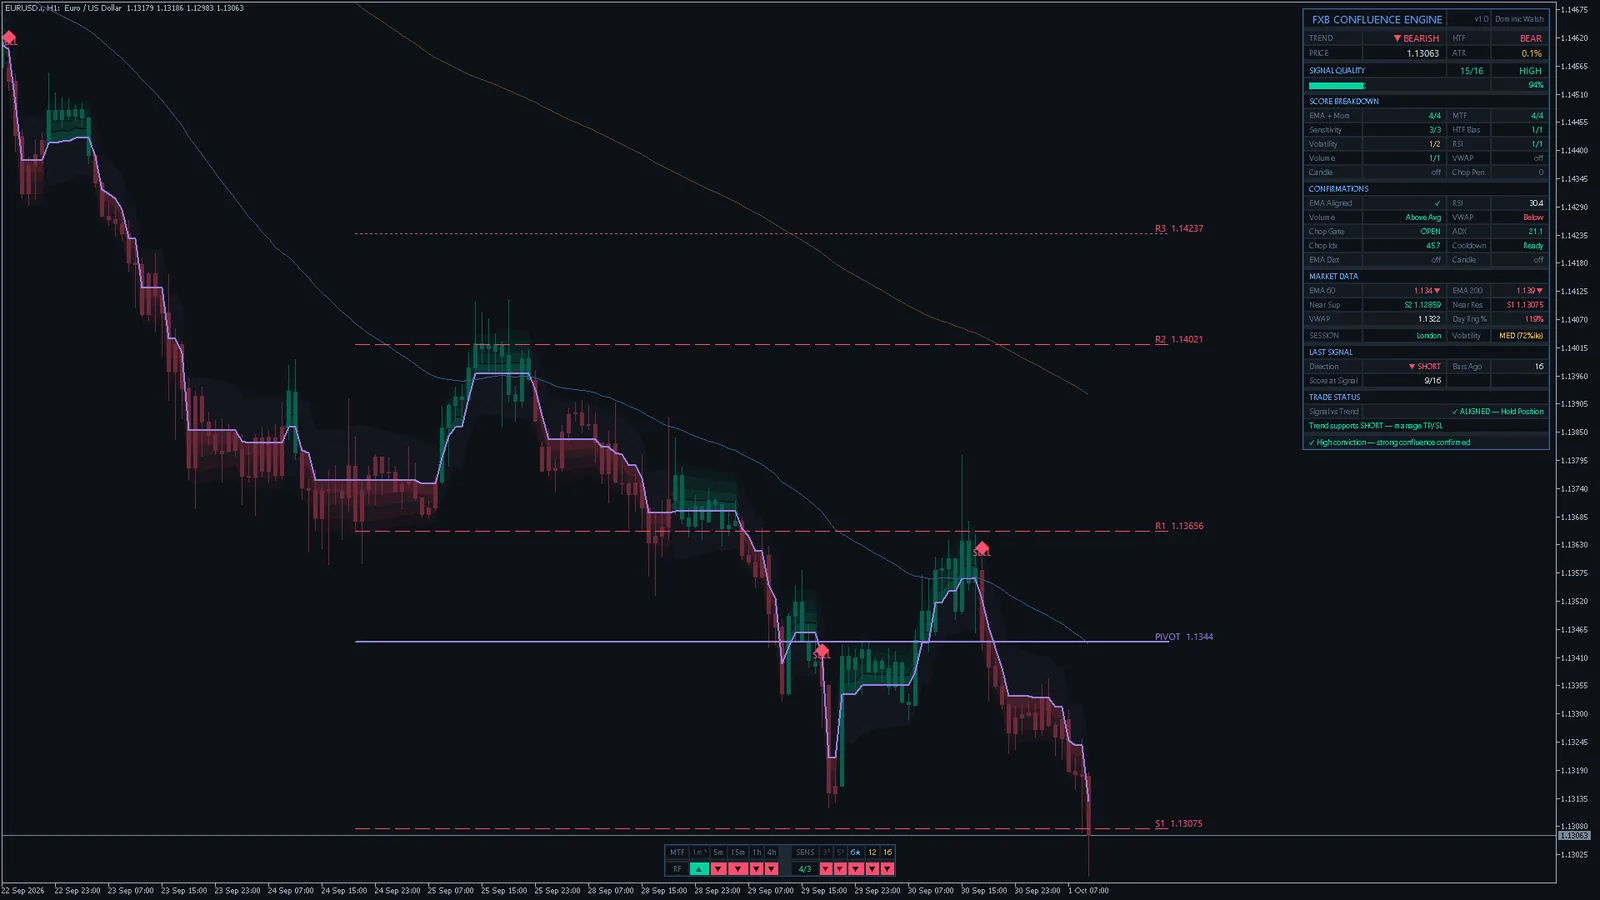Click the red arrow below sensitivity 16
1600x900 pixels.
pos(887,869)
